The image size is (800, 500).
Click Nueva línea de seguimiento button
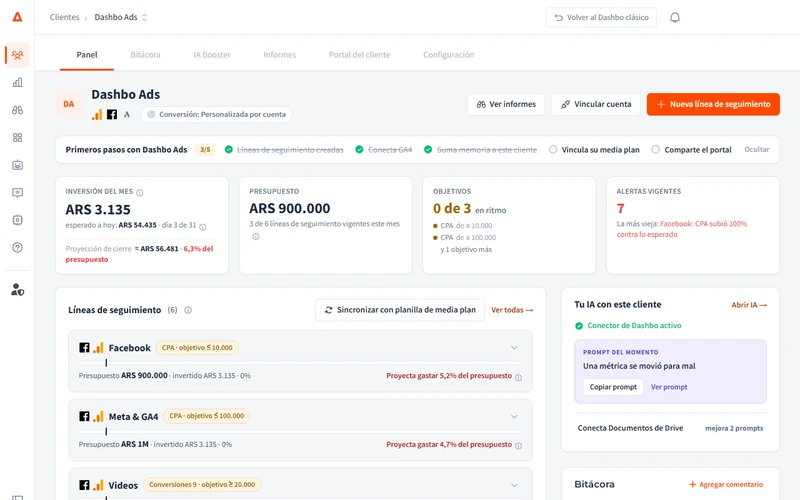point(713,104)
